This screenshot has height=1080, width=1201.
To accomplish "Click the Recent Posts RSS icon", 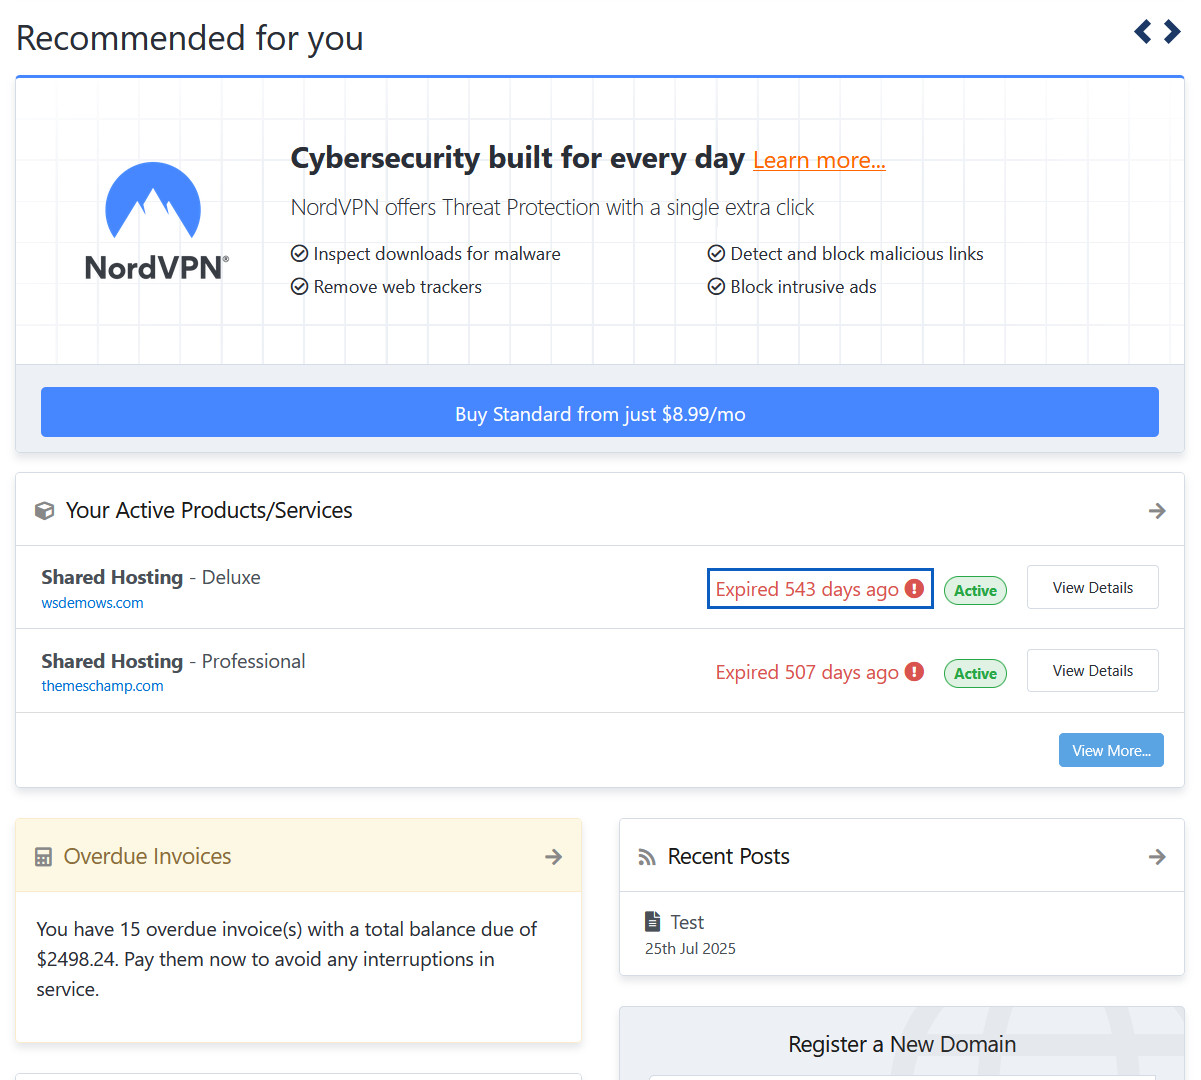I will click(647, 857).
